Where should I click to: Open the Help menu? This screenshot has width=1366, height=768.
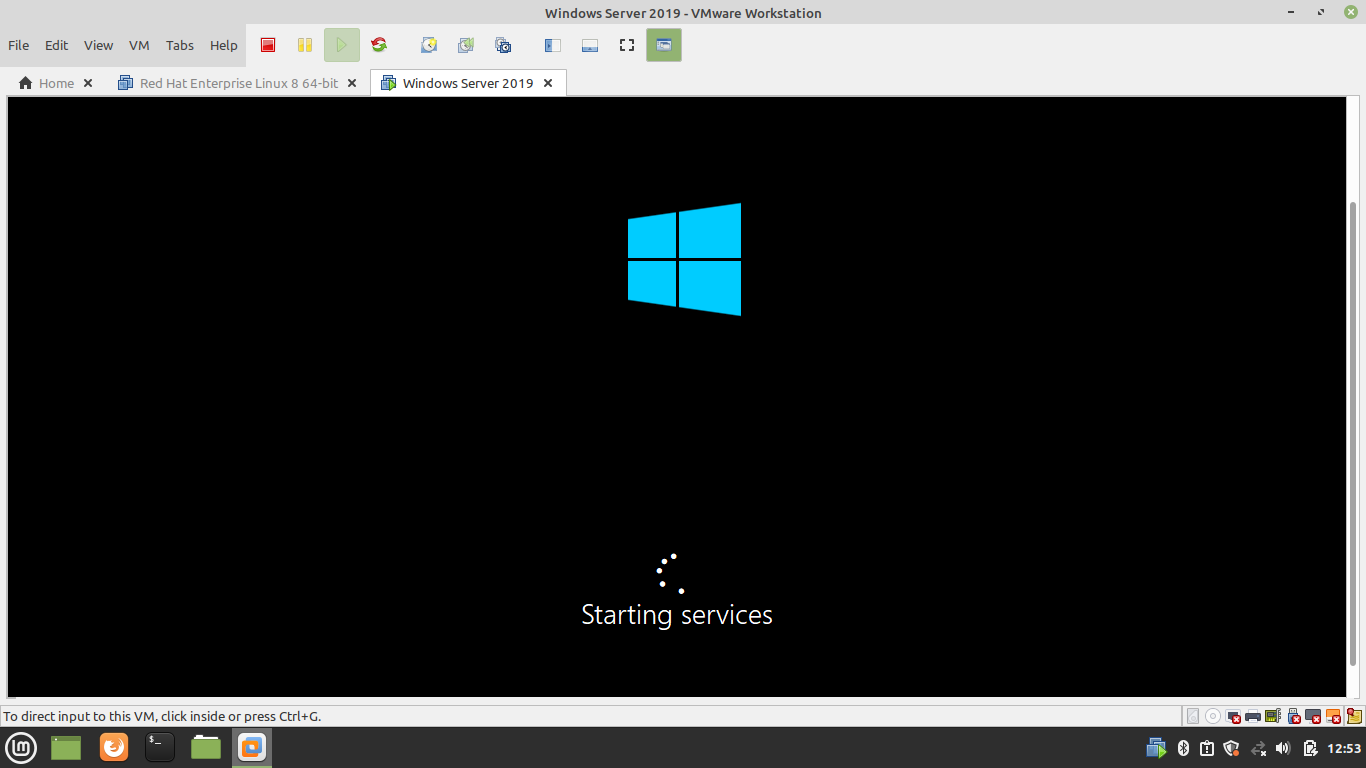224,45
